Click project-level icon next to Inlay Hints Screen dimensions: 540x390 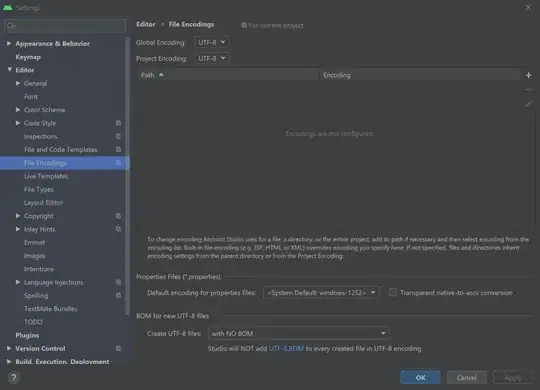click(x=118, y=229)
